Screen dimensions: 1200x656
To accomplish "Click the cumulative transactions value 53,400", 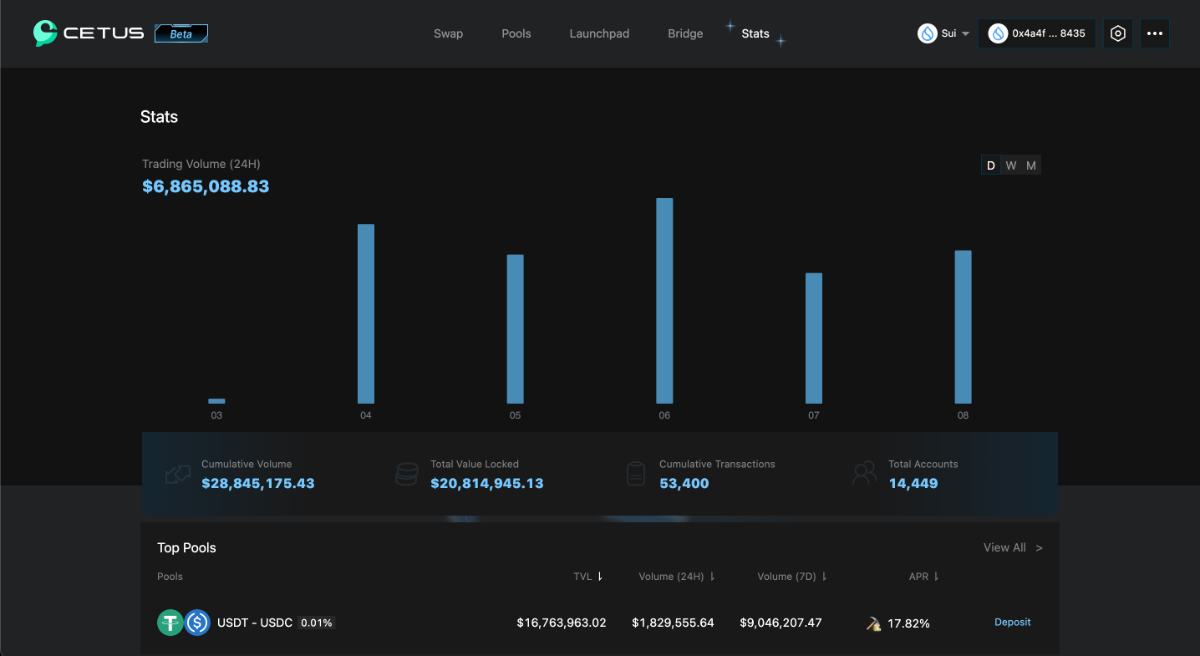I will [684, 483].
